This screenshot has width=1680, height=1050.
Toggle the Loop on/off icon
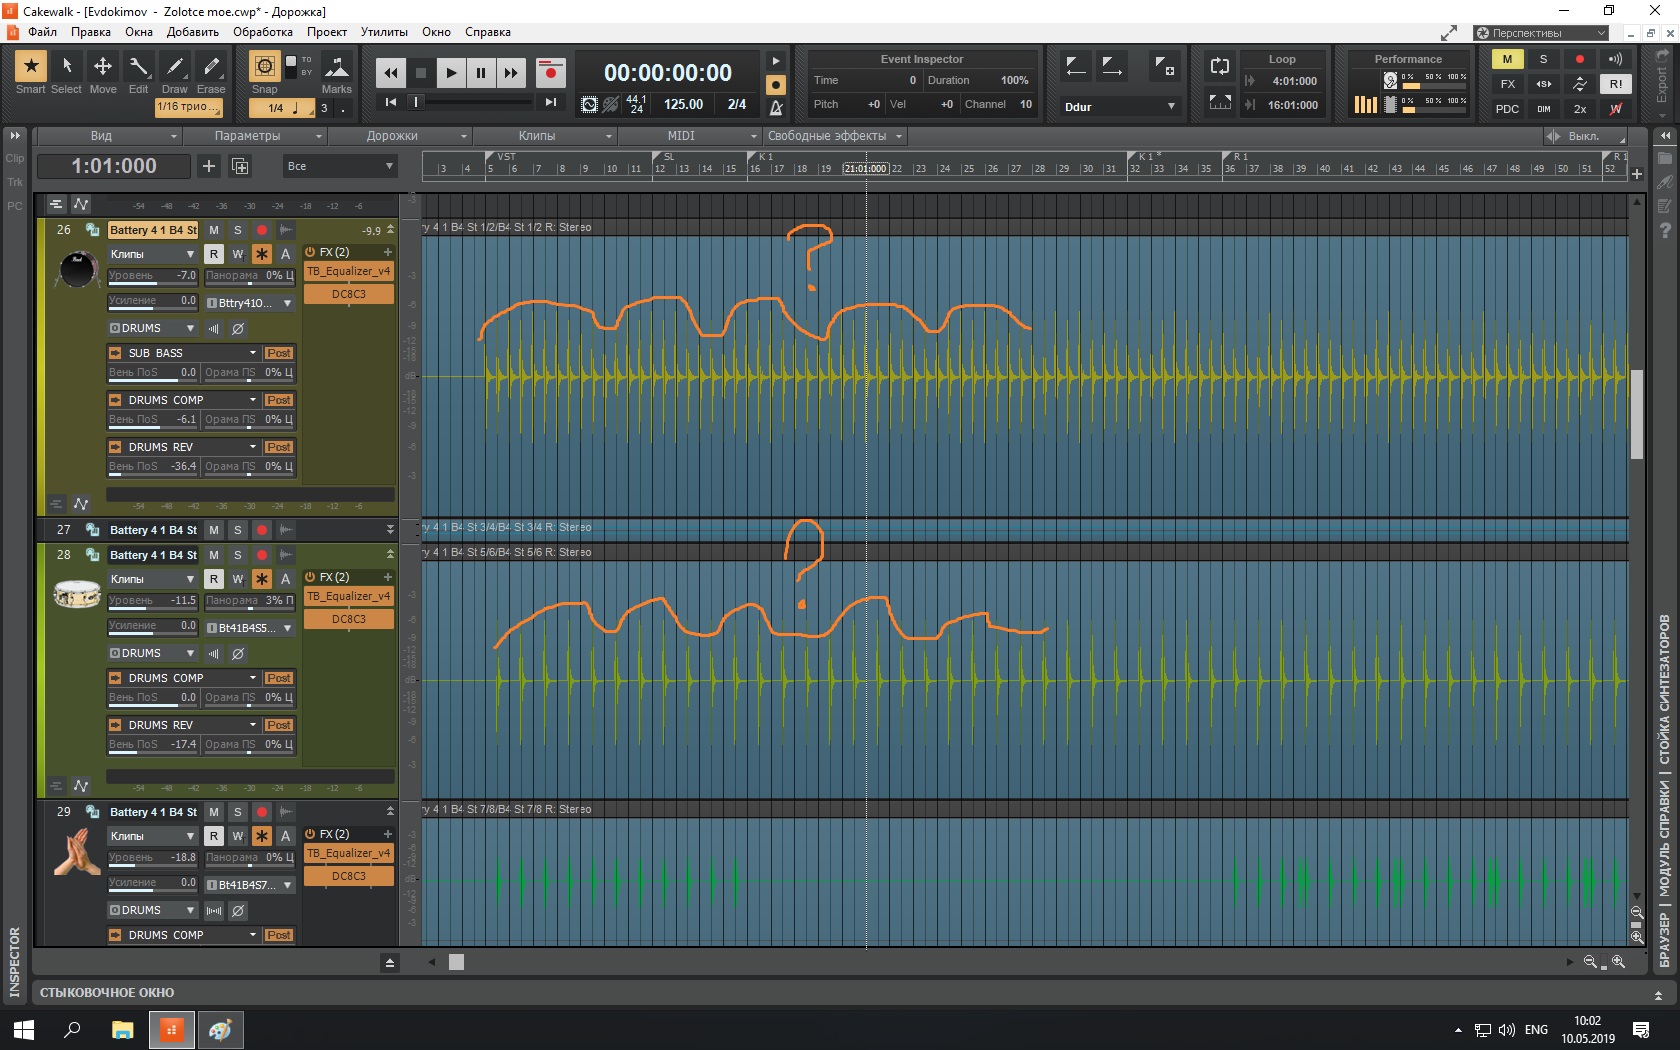1219,67
